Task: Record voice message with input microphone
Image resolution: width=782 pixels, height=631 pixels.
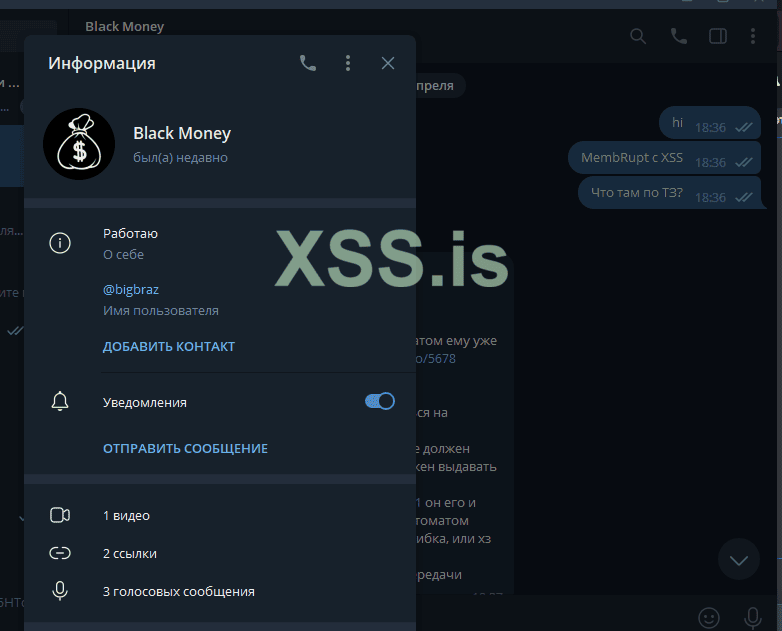Action: point(753,618)
